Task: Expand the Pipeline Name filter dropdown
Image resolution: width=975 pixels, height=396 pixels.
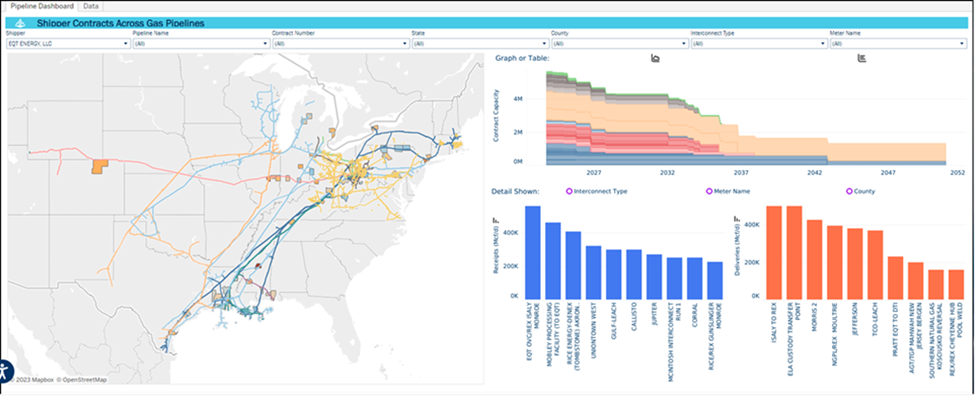Action: [201, 44]
